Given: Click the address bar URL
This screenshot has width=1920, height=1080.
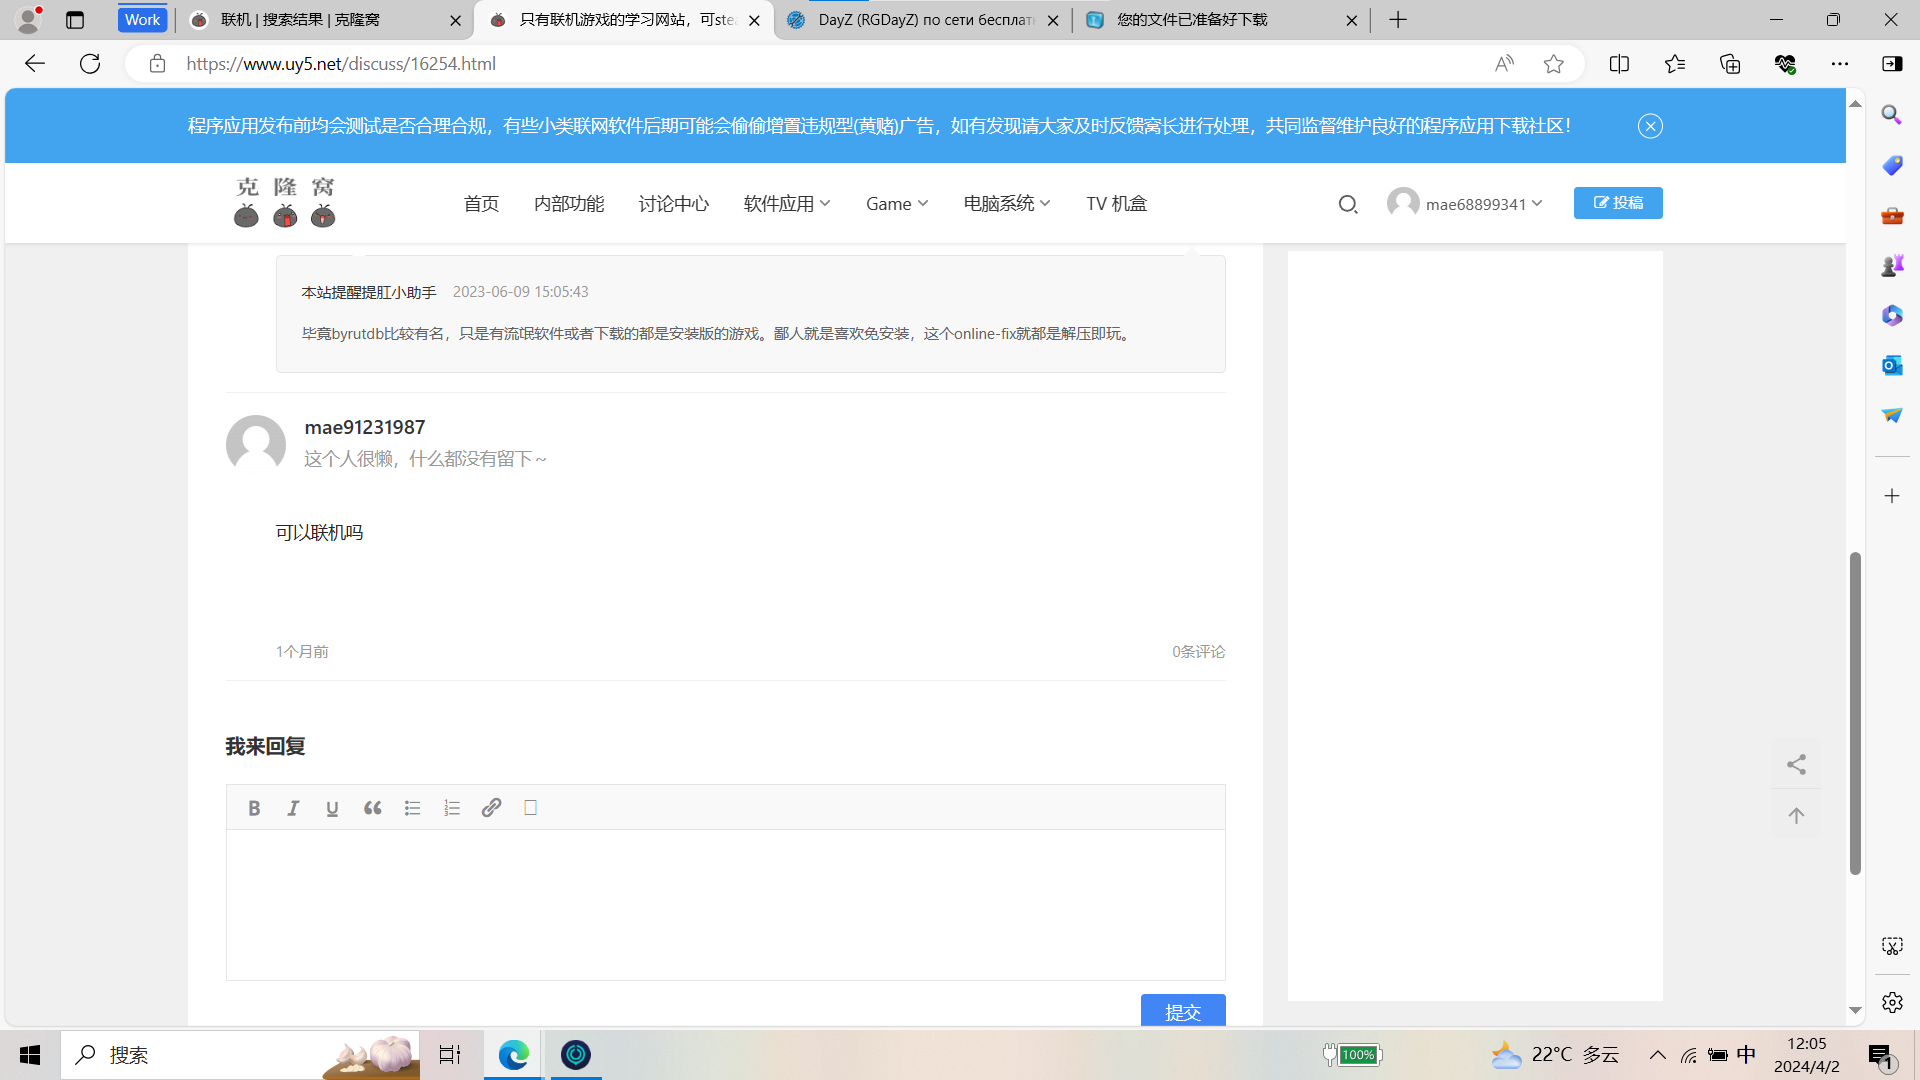Looking at the screenshot, I should click(x=340, y=64).
